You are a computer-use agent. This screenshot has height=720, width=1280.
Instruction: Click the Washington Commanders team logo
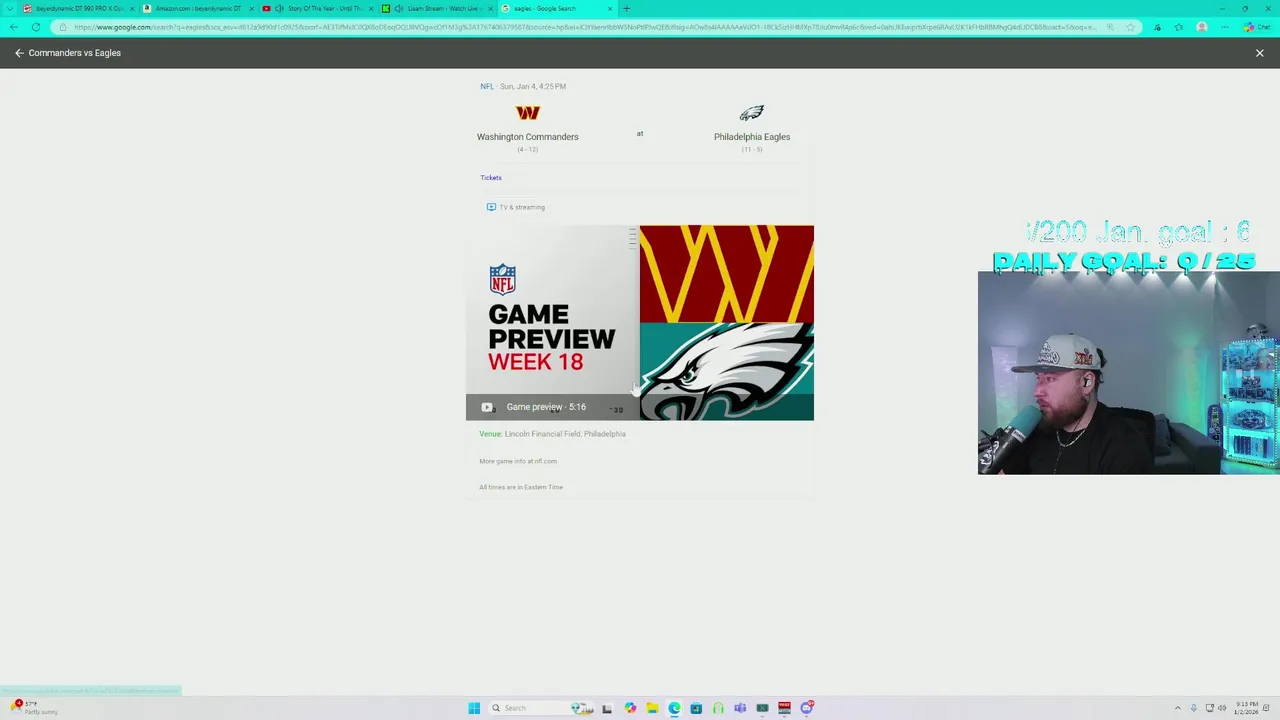coord(528,113)
